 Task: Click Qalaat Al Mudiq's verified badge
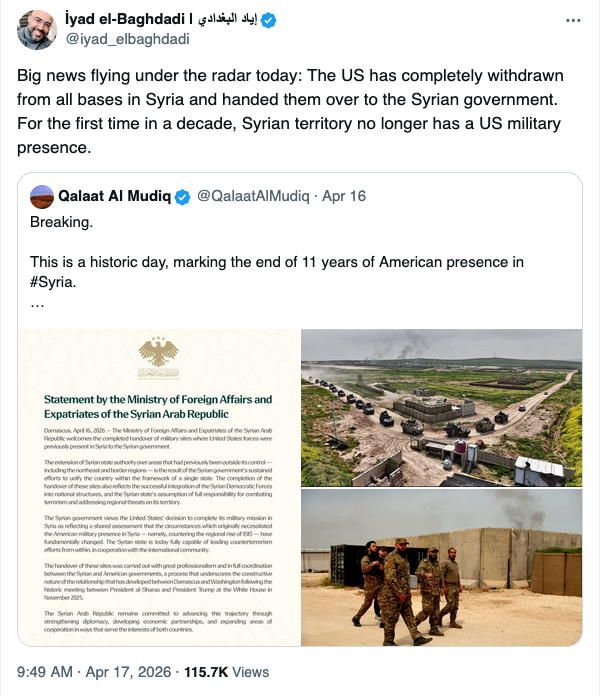click(x=182, y=197)
